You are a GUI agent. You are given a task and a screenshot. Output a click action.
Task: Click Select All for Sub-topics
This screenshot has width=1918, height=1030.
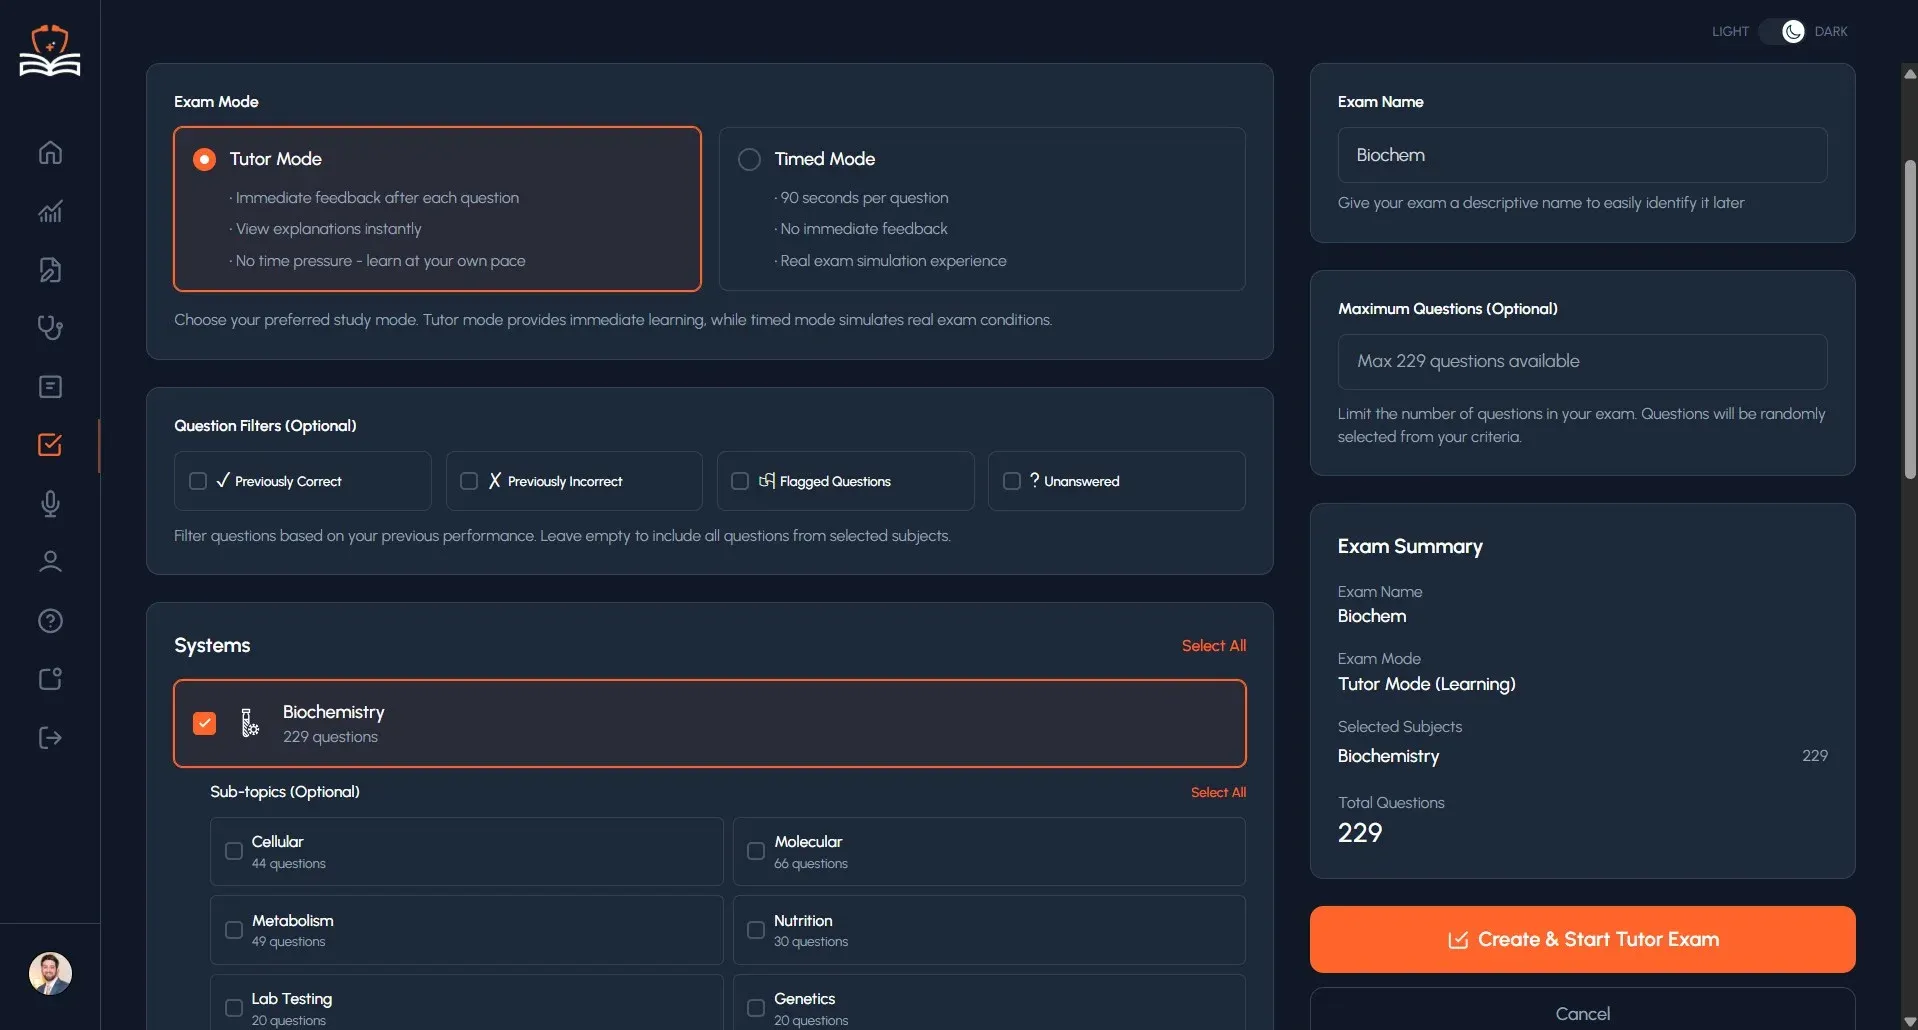(x=1218, y=791)
